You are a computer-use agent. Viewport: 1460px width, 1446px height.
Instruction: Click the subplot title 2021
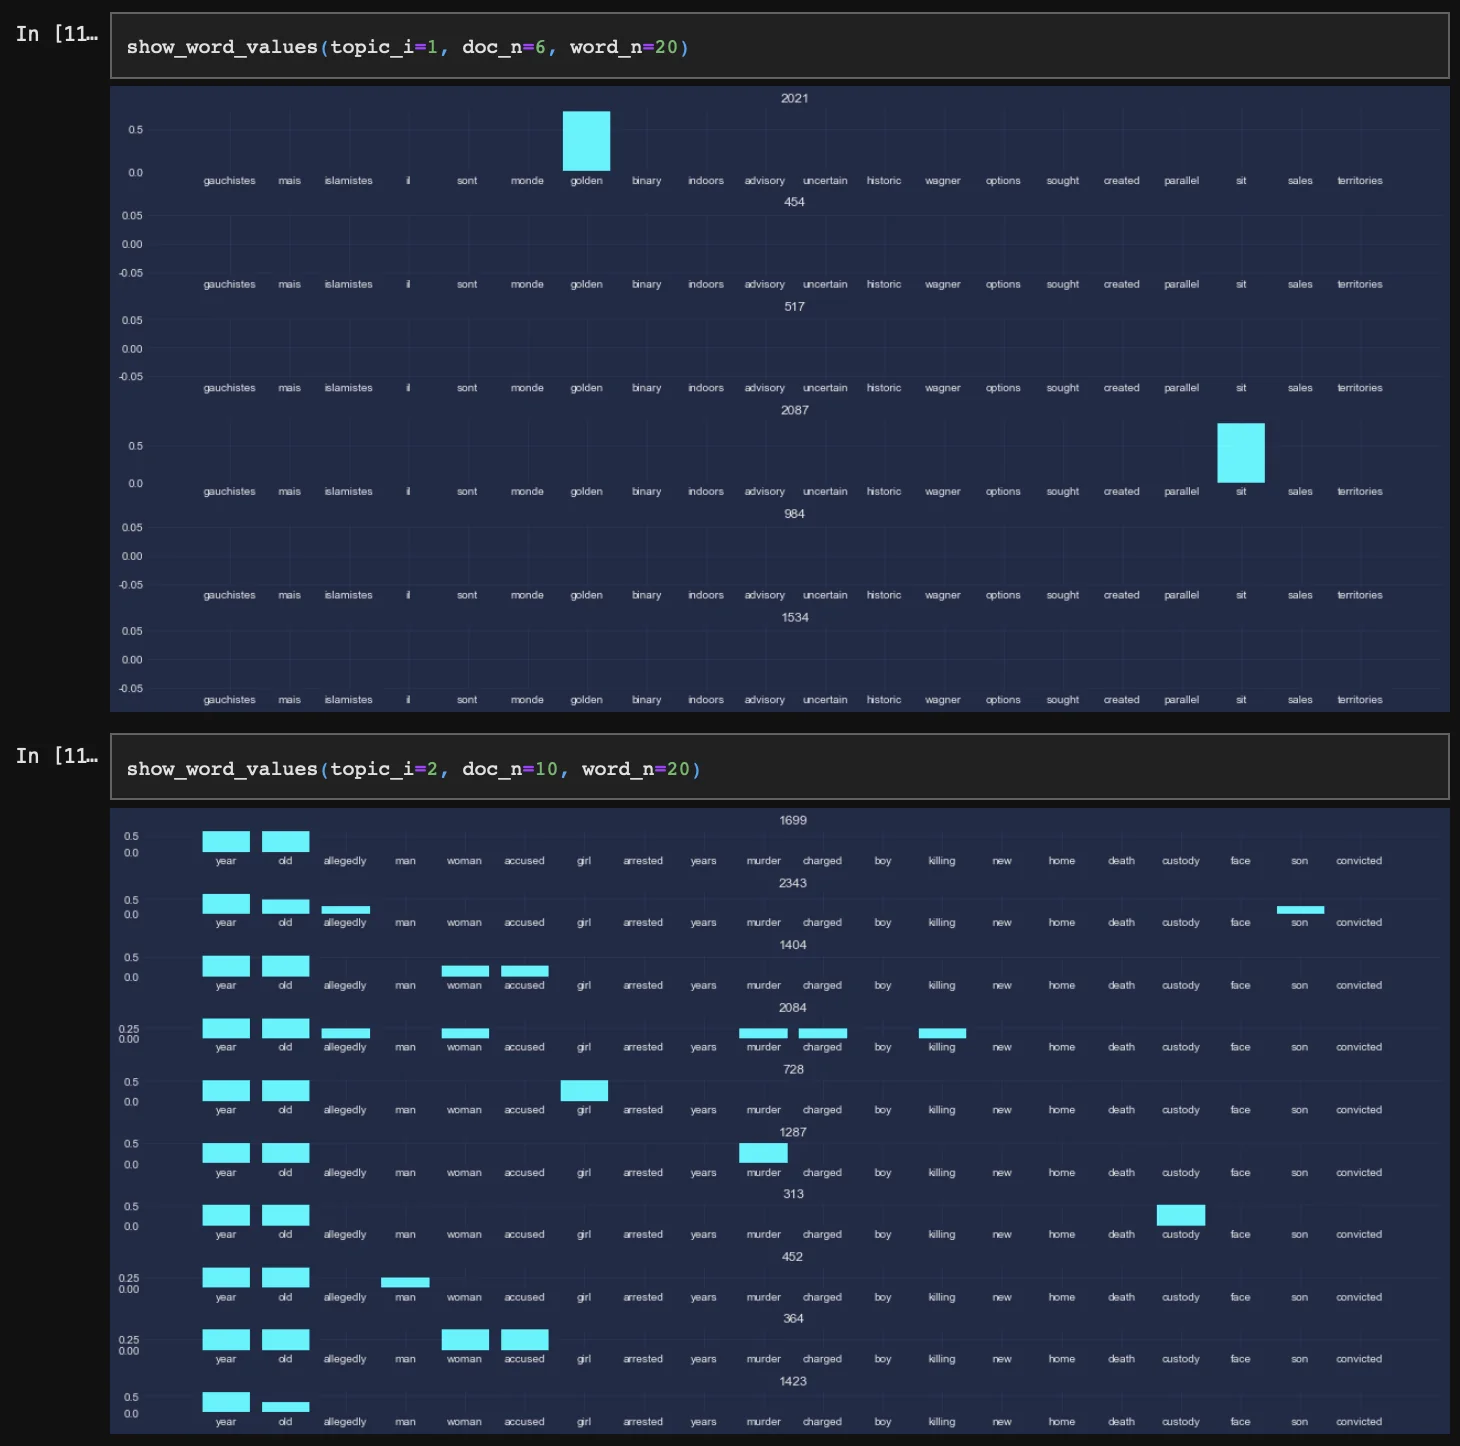coord(794,98)
